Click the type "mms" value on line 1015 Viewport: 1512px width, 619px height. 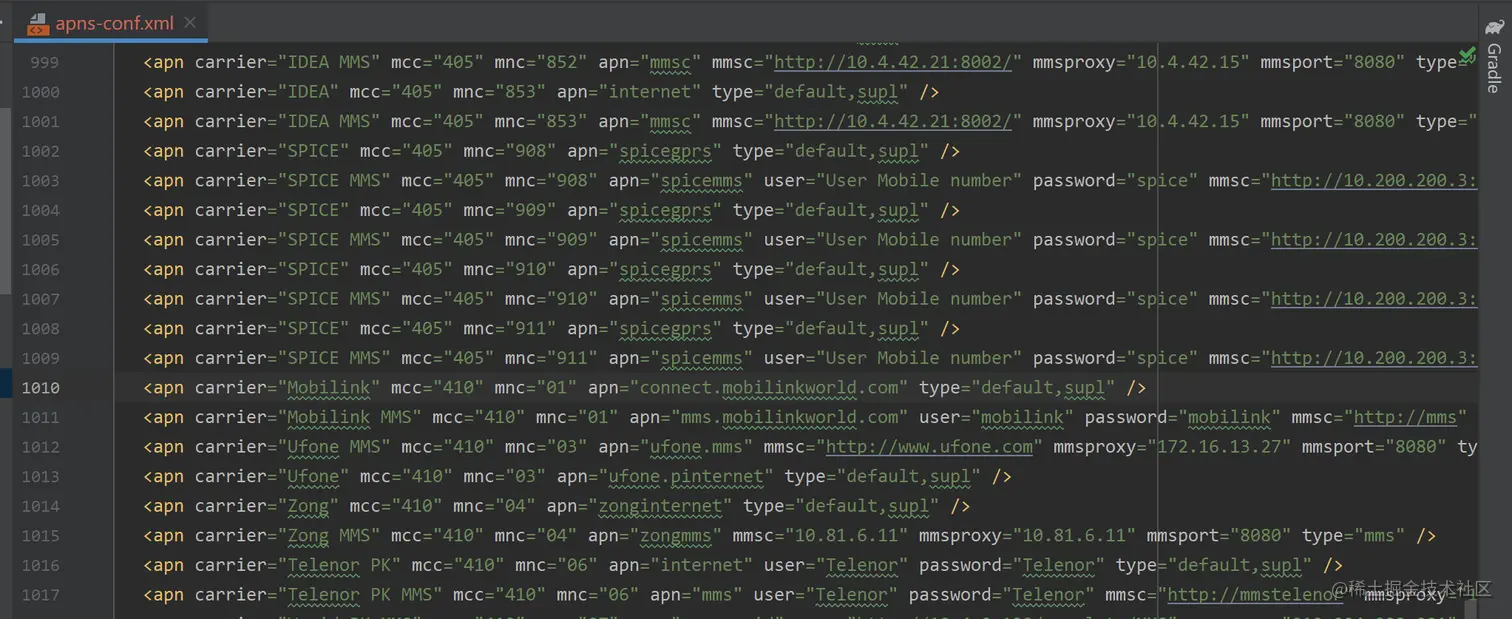[x=1379, y=535]
